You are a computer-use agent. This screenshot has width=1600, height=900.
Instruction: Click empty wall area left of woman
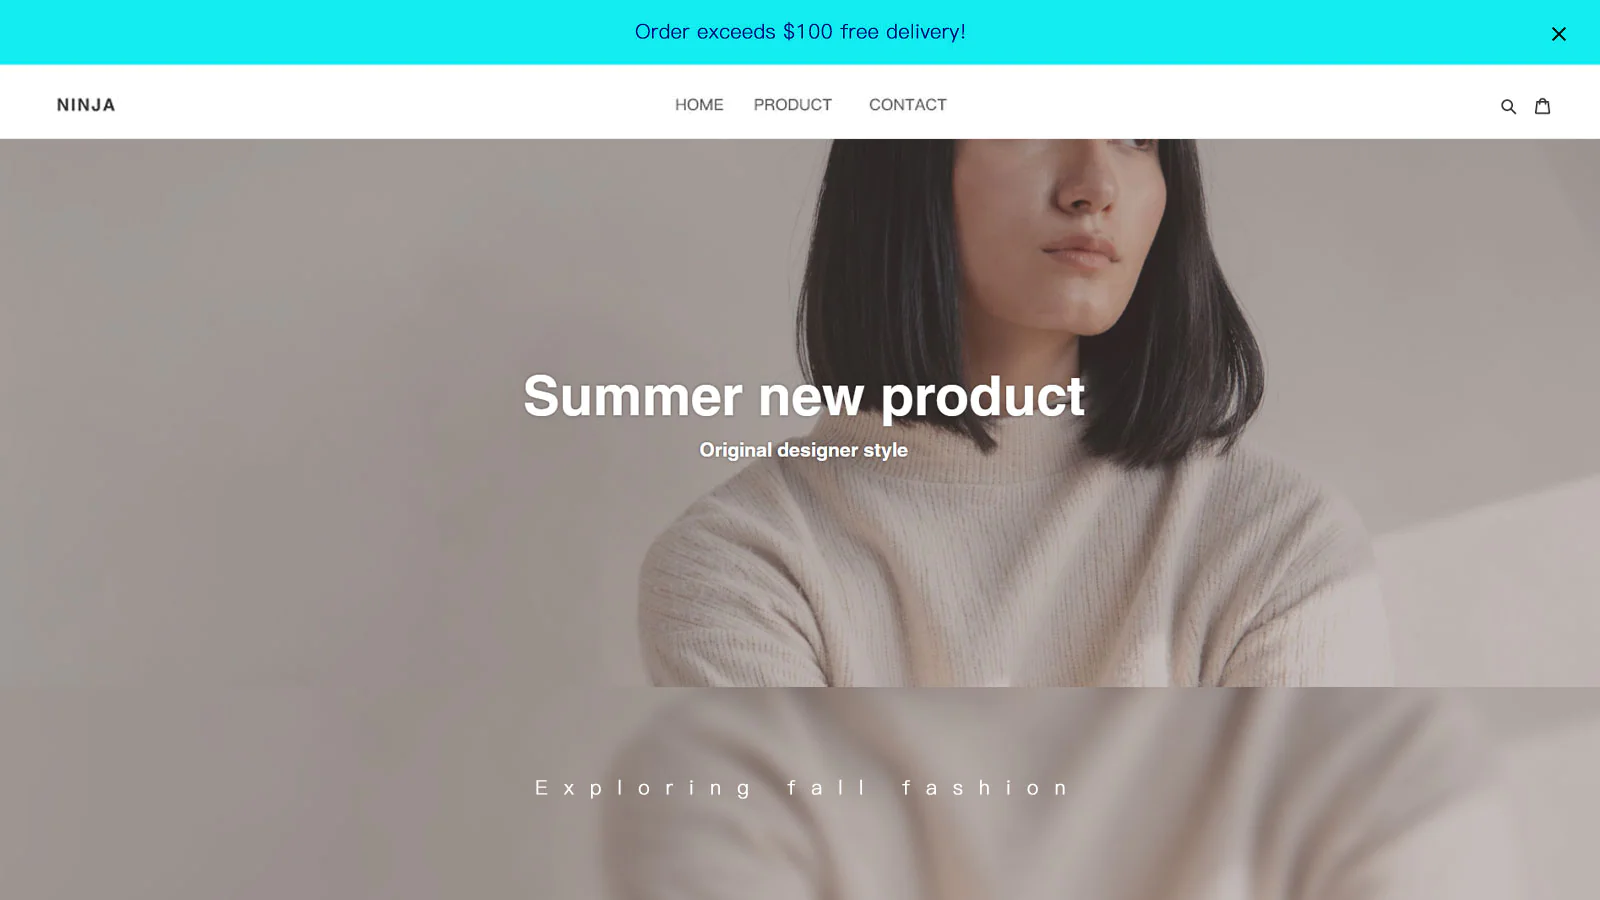pos(300,400)
